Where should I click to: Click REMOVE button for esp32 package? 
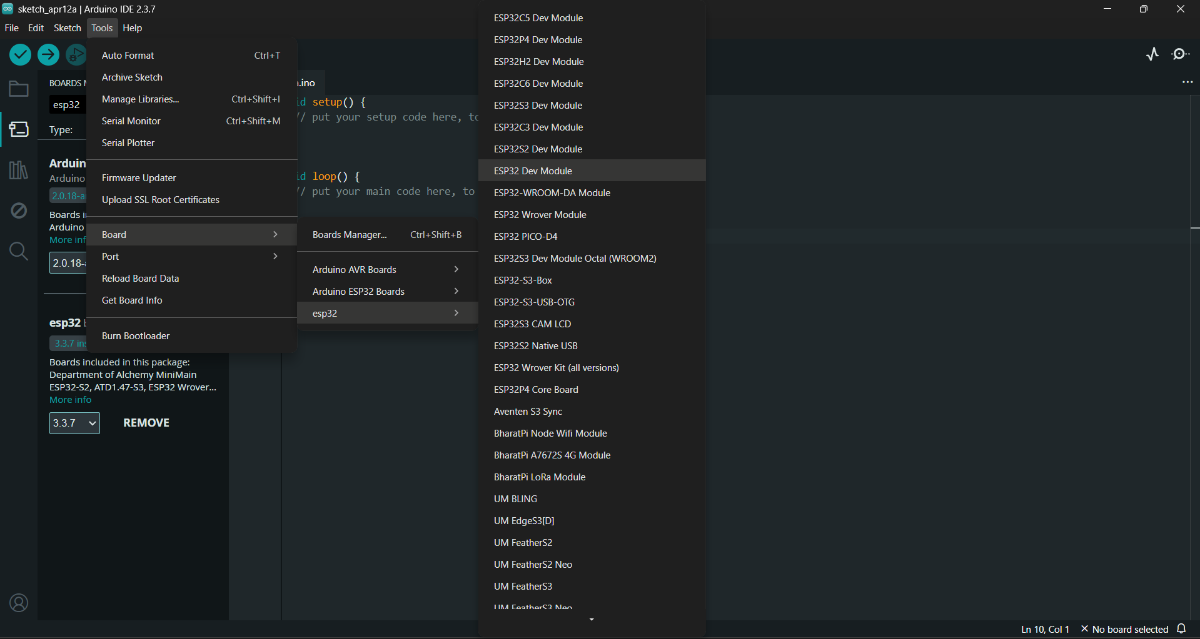(146, 423)
